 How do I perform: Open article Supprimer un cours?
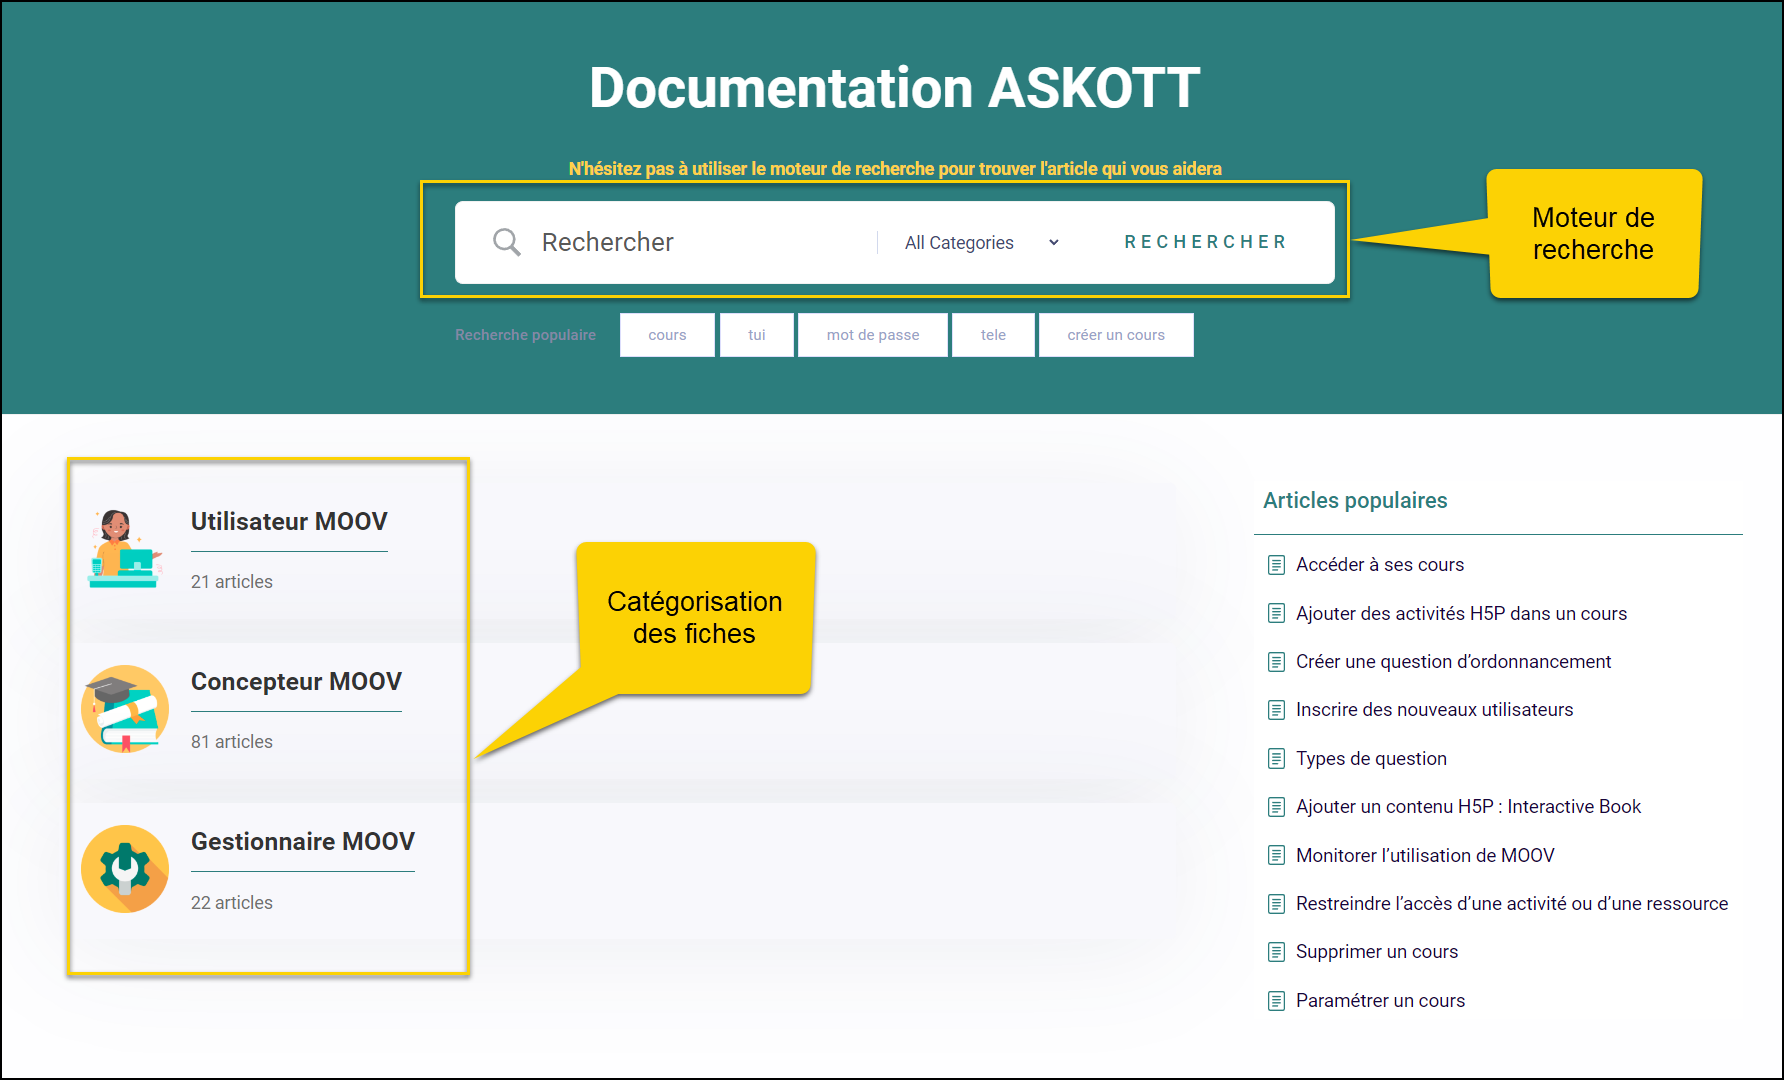[x=1377, y=952]
